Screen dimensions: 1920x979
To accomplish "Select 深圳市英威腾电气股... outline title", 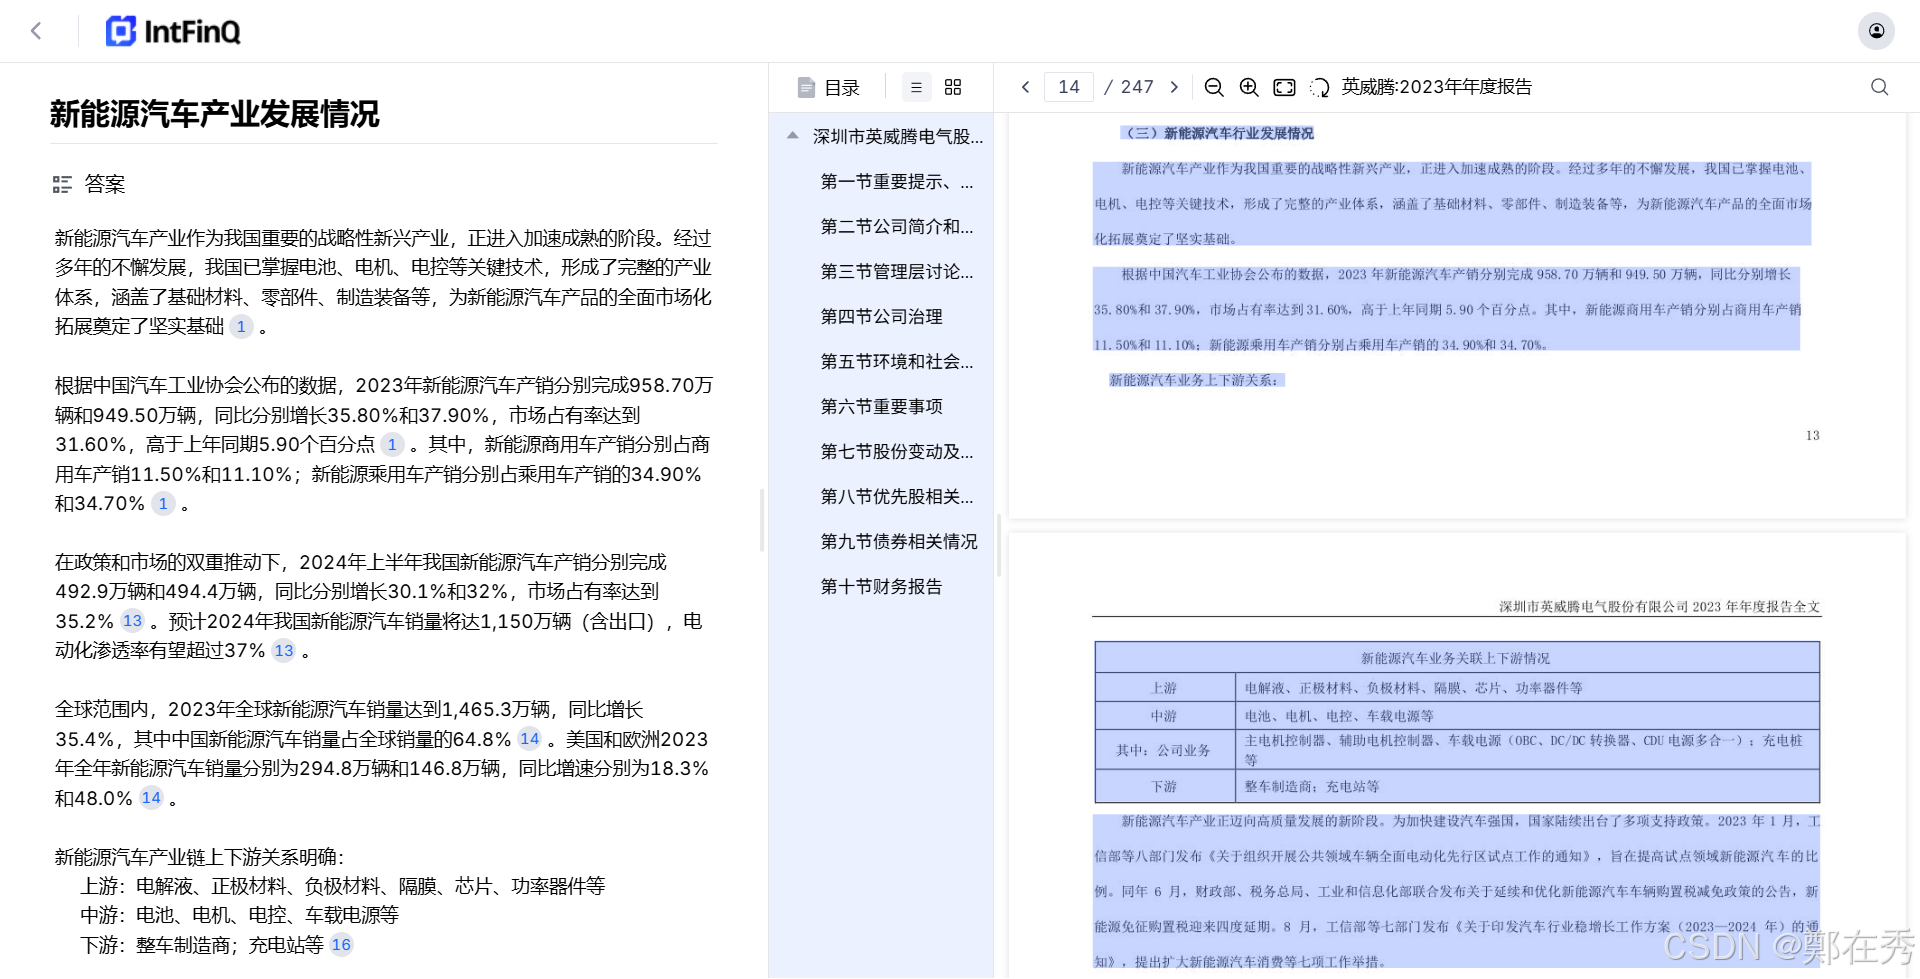I will pos(898,137).
